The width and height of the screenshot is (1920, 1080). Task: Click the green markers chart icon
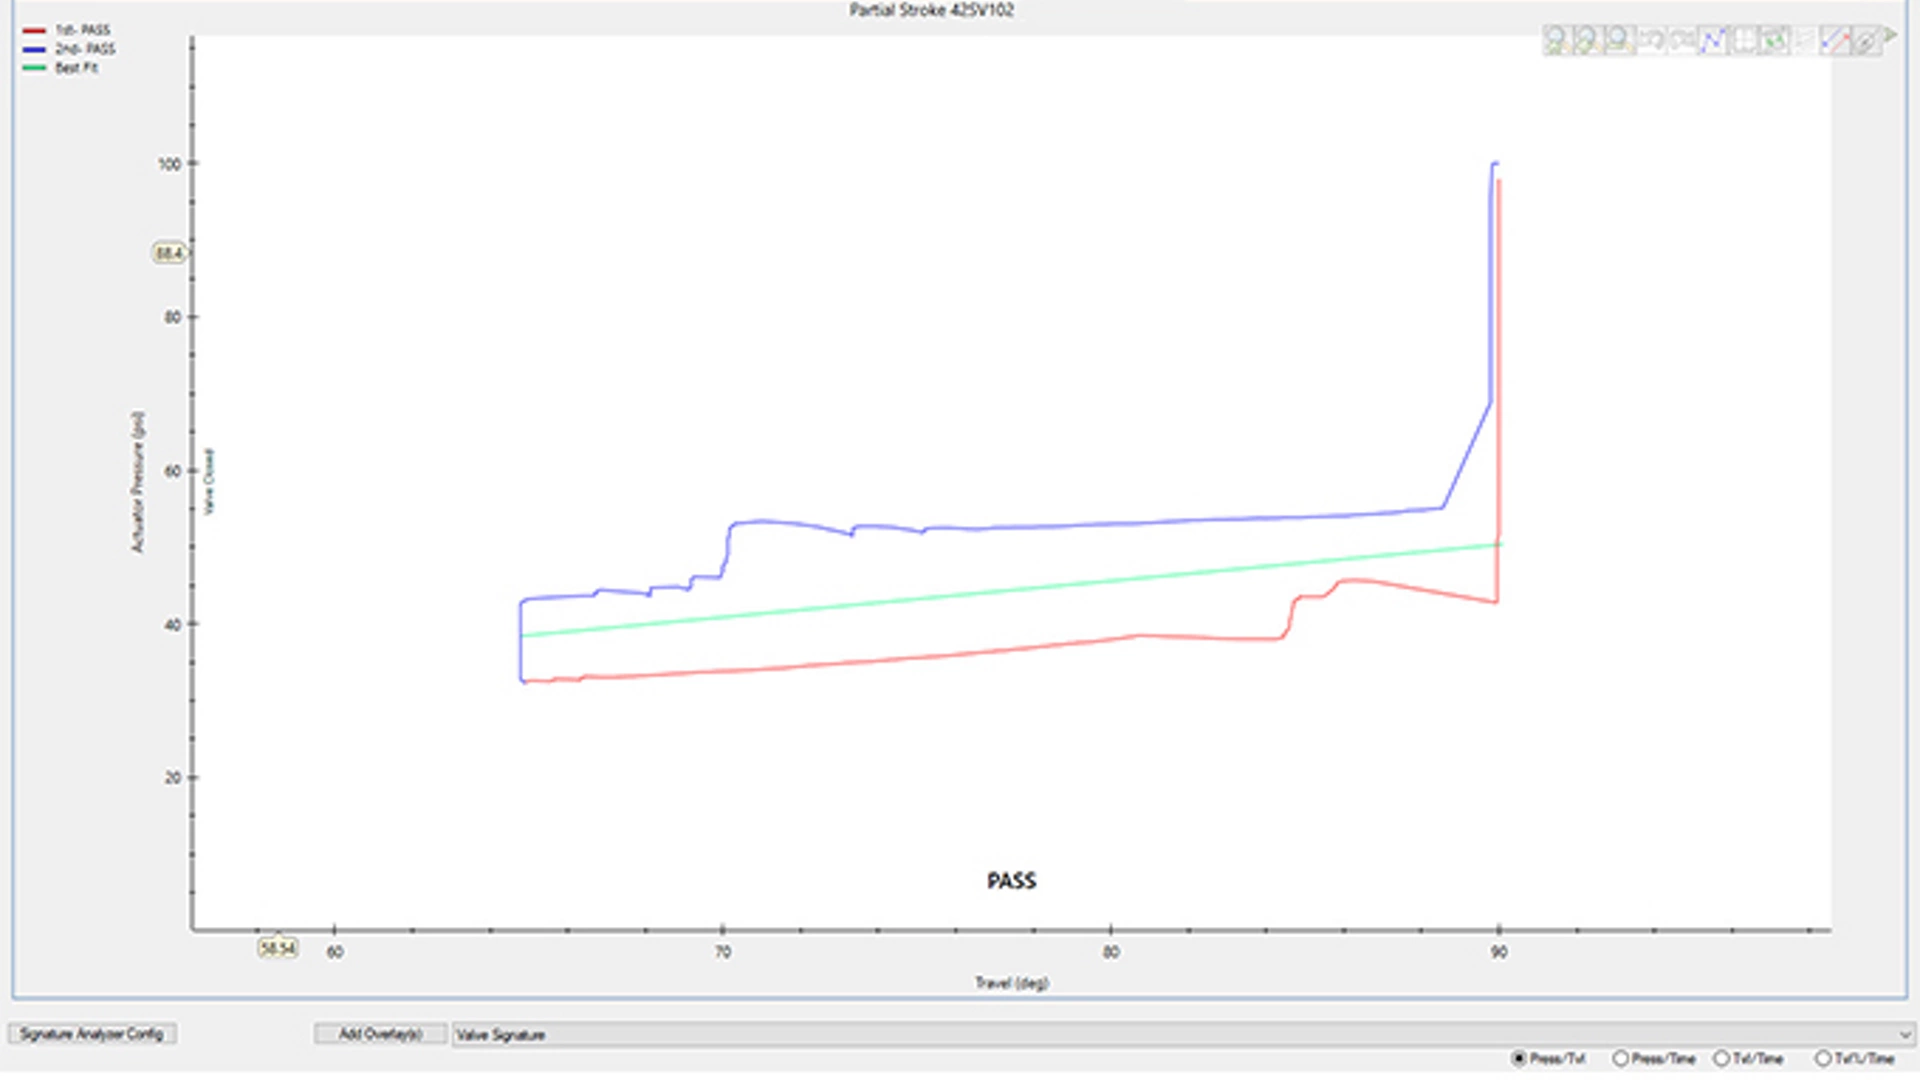pyautogui.click(x=1775, y=40)
